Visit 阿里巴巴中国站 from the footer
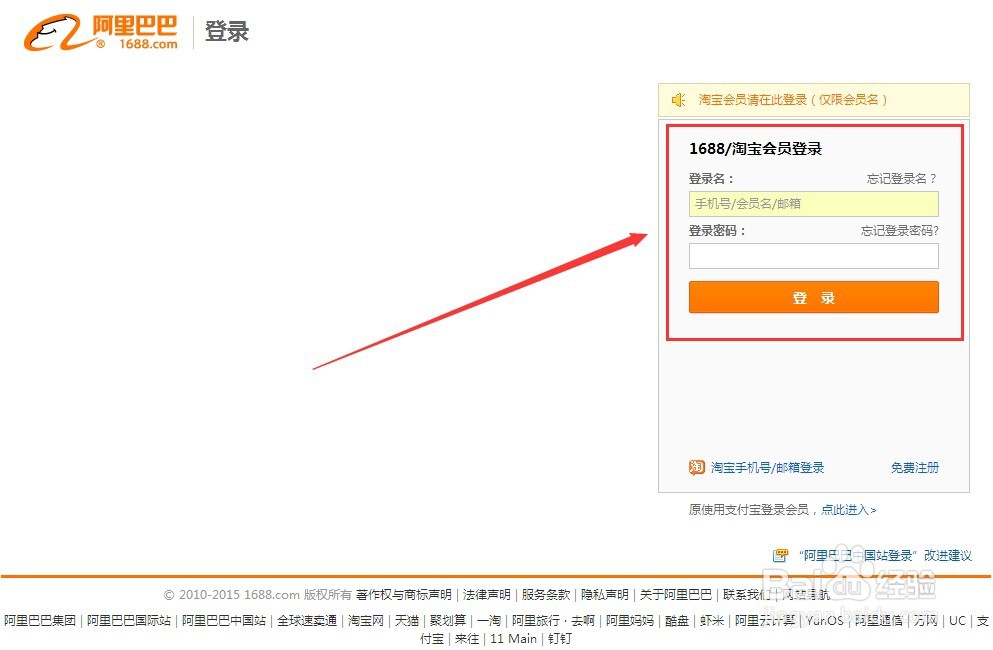 coord(224,620)
